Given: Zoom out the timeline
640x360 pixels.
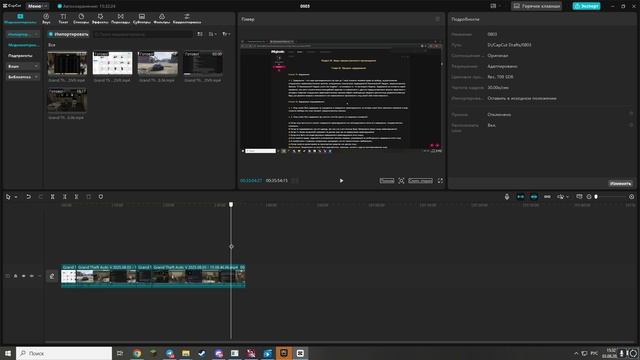Looking at the screenshot, I should pyautogui.click(x=589, y=197).
